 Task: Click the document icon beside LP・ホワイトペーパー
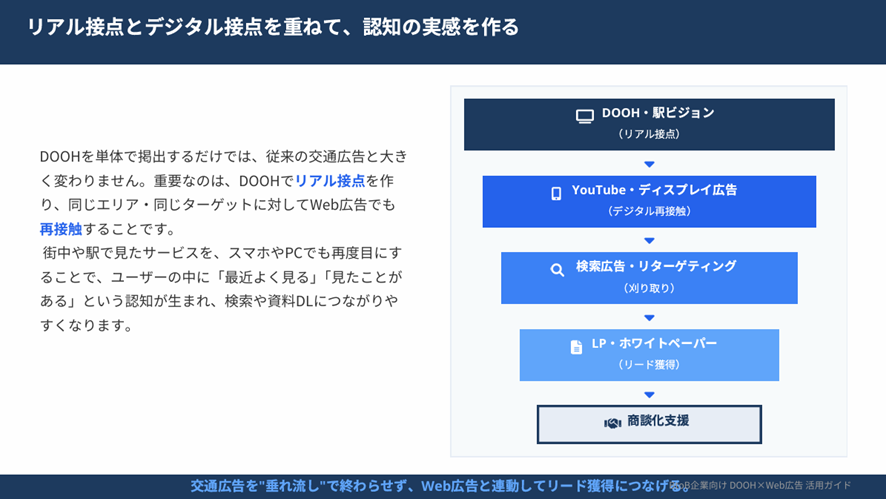click(576, 347)
